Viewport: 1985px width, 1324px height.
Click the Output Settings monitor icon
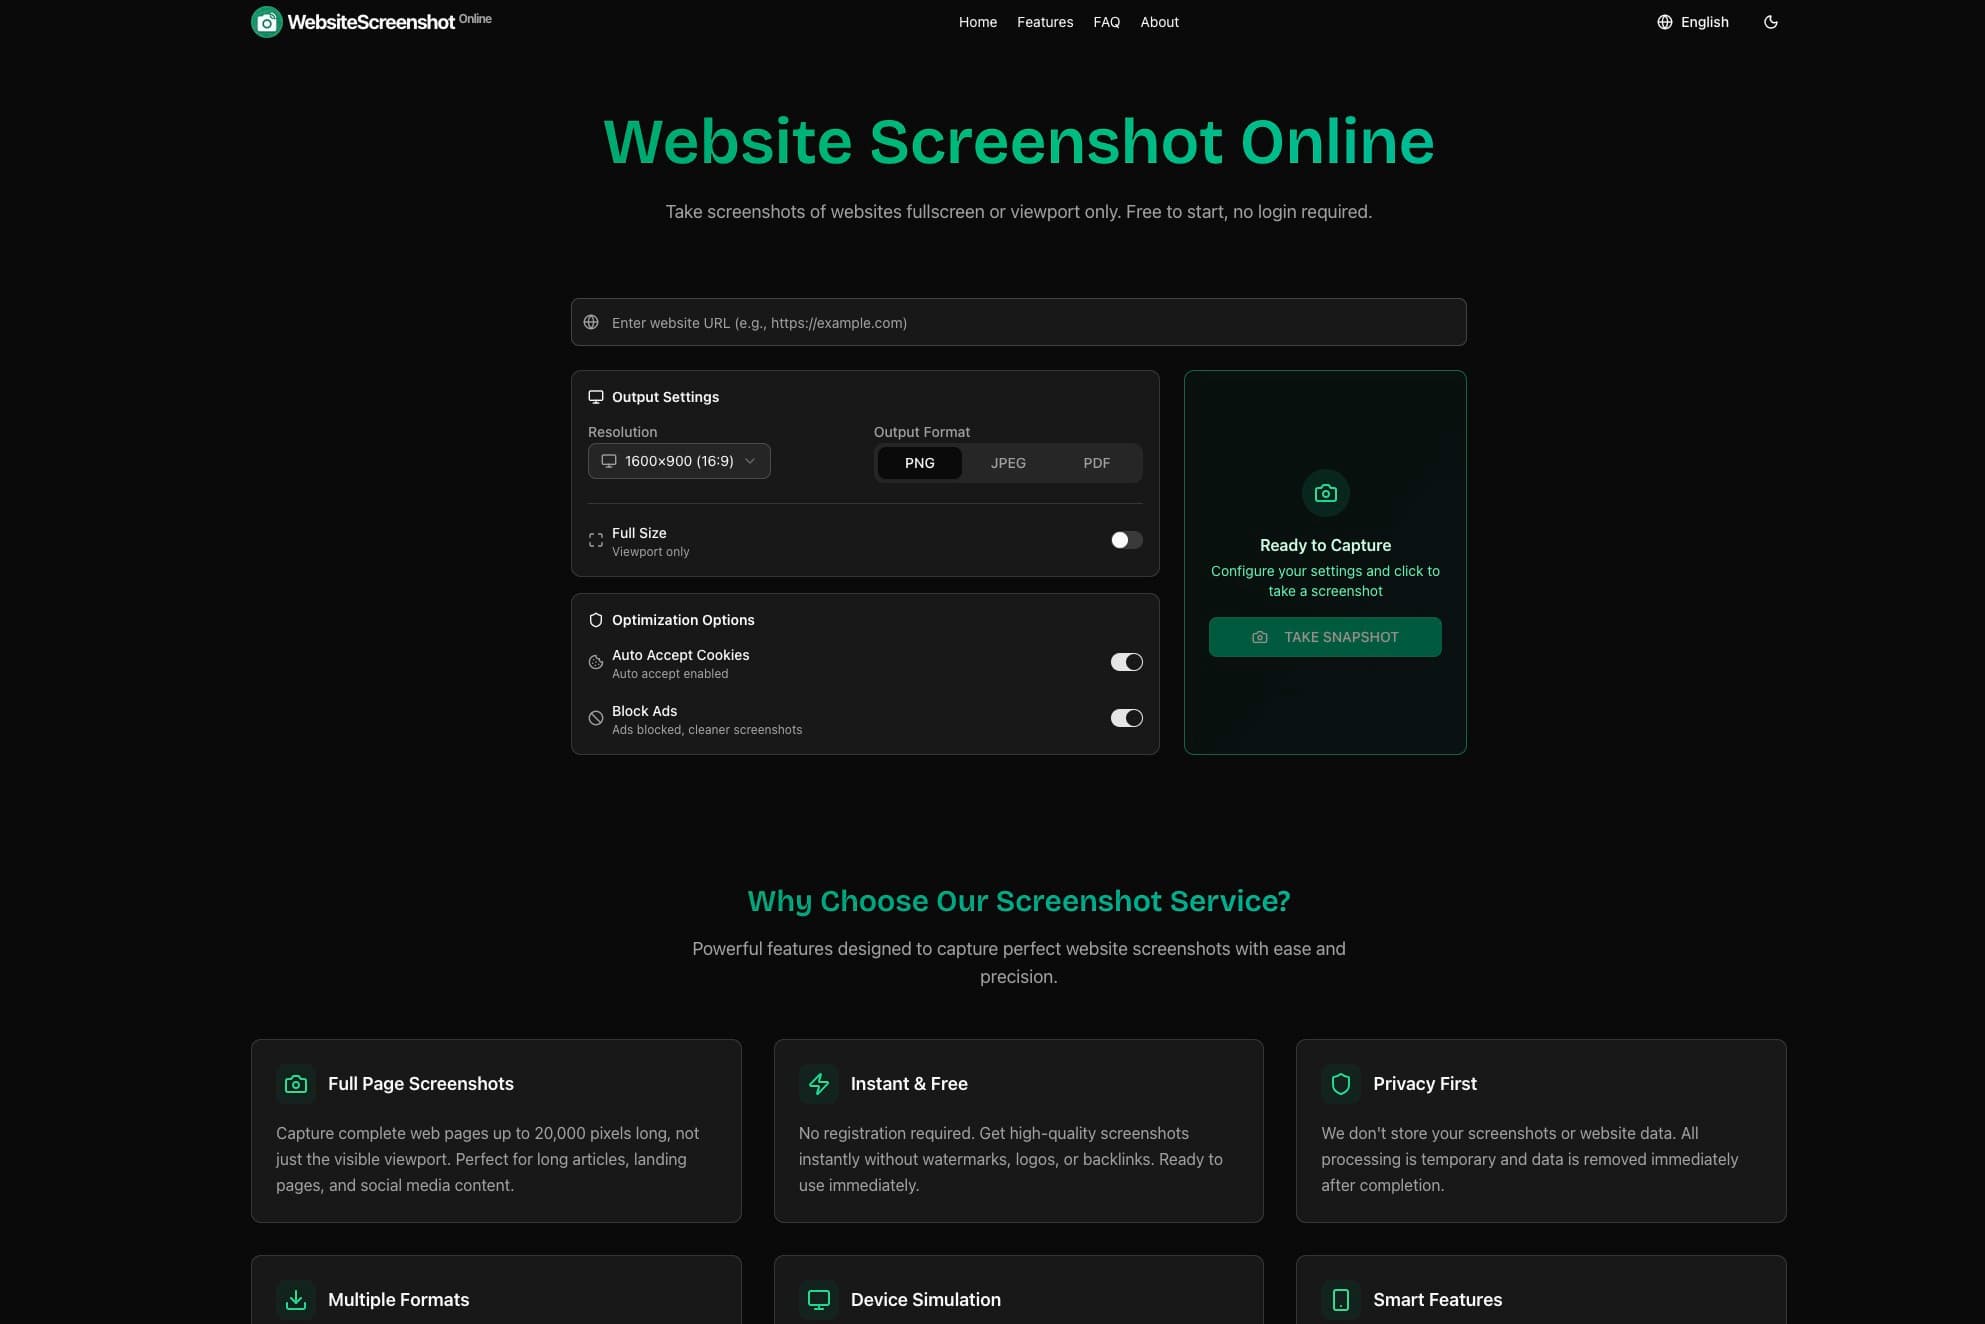tap(596, 397)
